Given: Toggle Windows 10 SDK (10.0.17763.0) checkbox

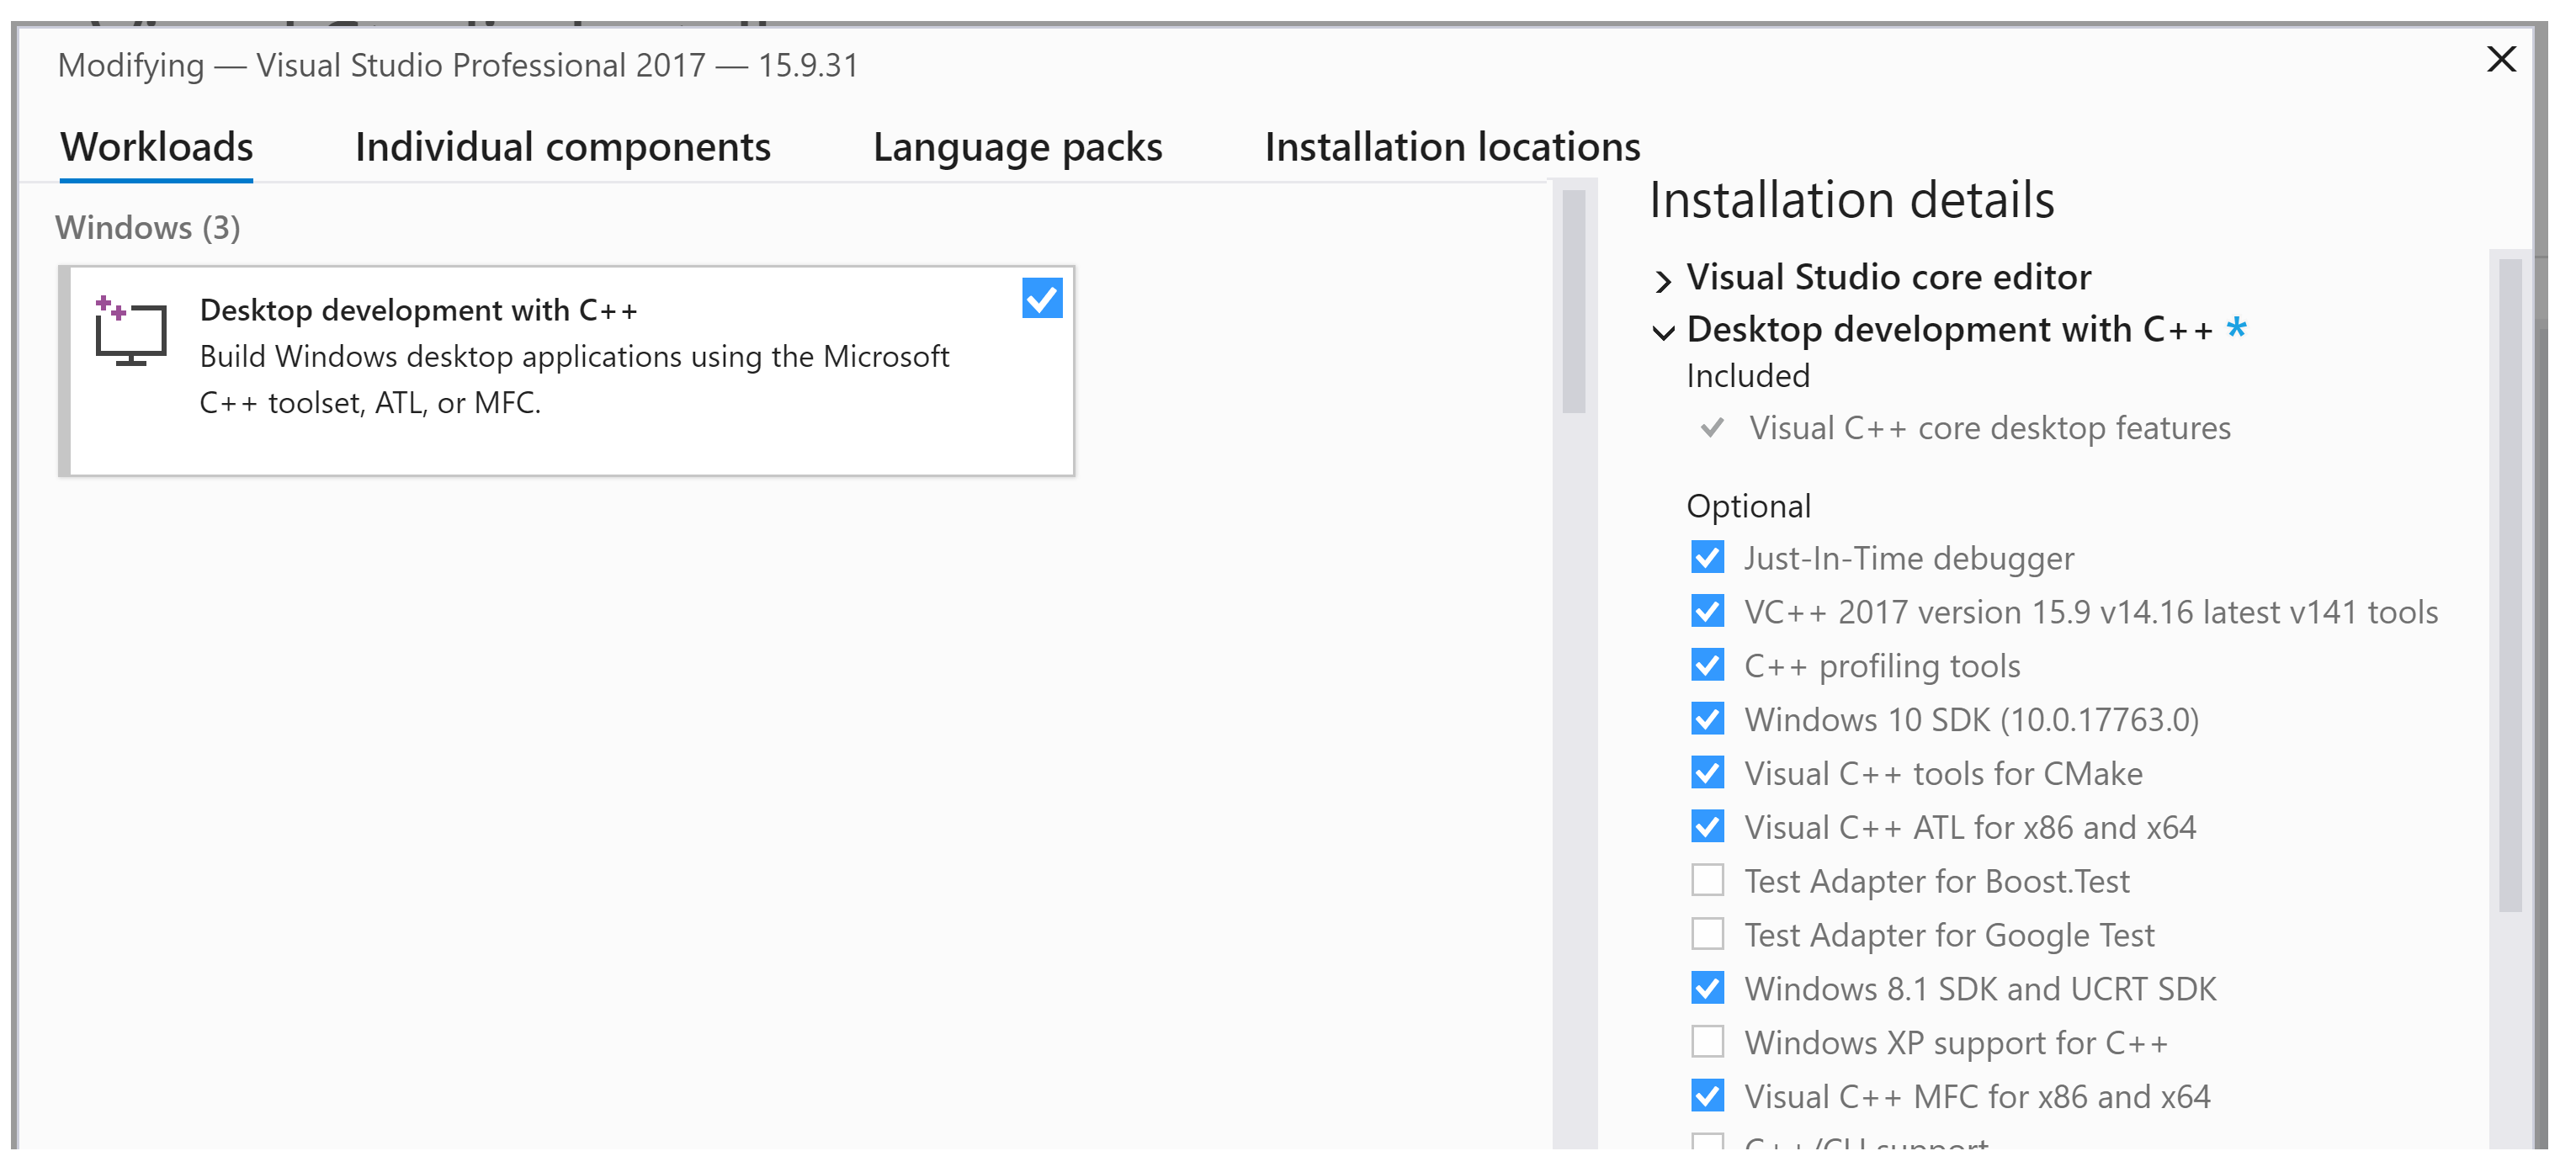Looking at the screenshot, I should pyautogui.click(x=1707, y=719).
